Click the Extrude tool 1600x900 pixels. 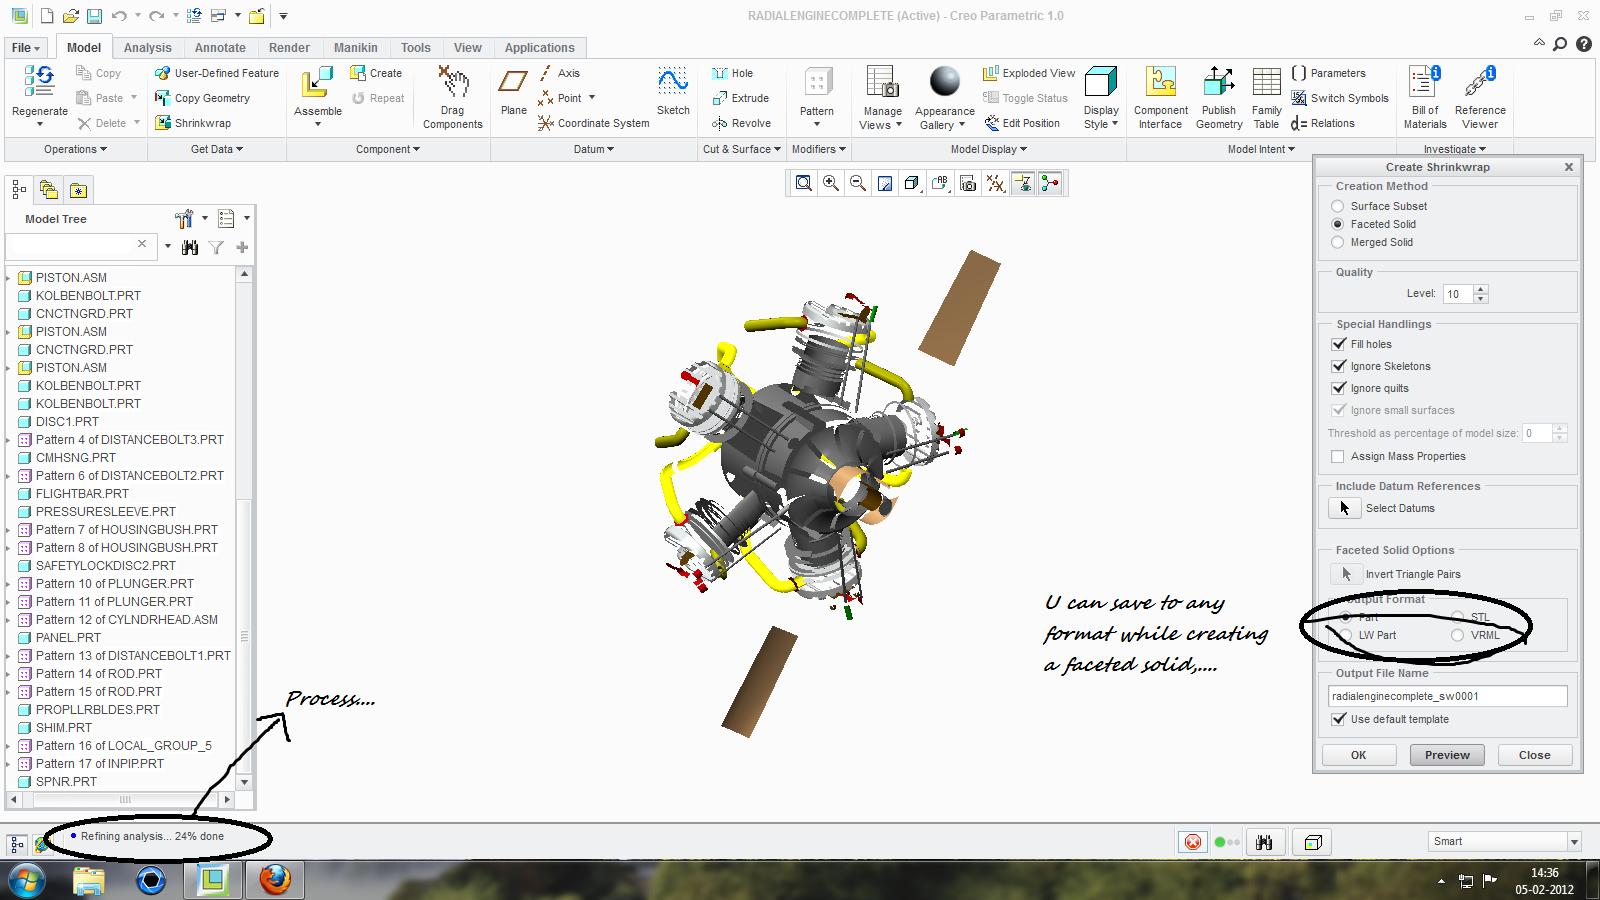pos(740,98)
